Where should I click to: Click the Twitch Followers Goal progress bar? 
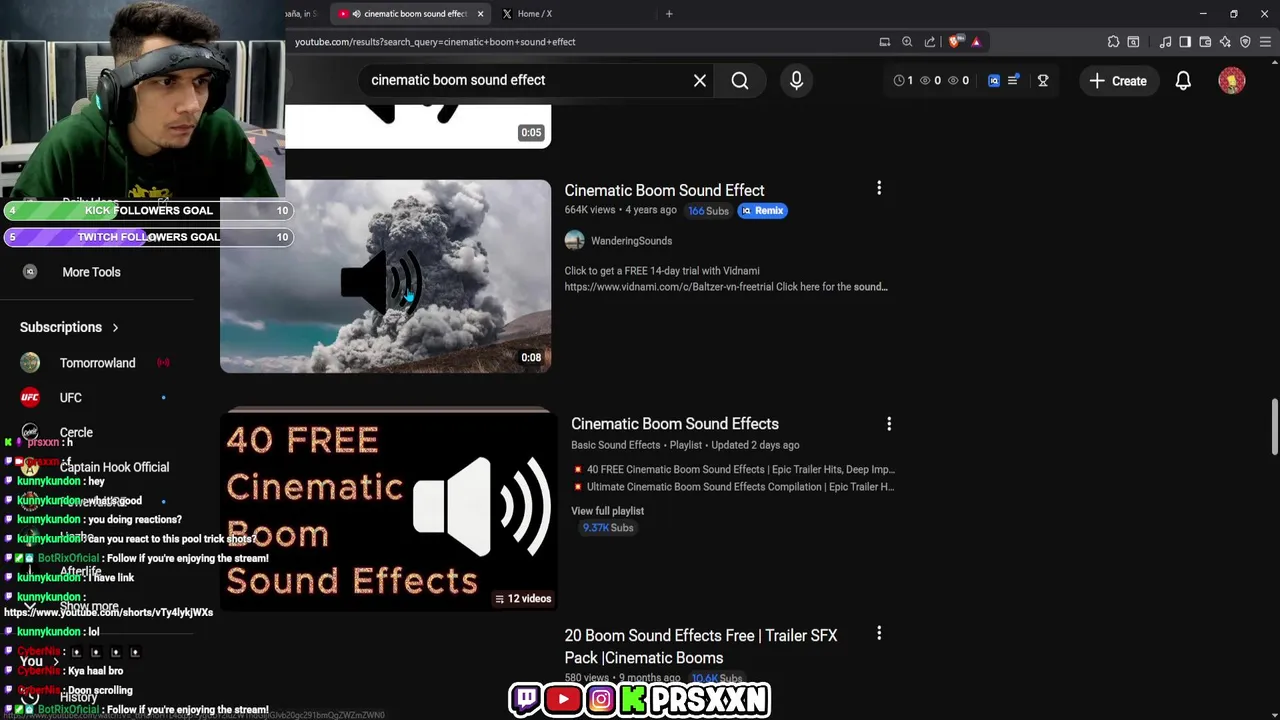[x=149, y=237]
